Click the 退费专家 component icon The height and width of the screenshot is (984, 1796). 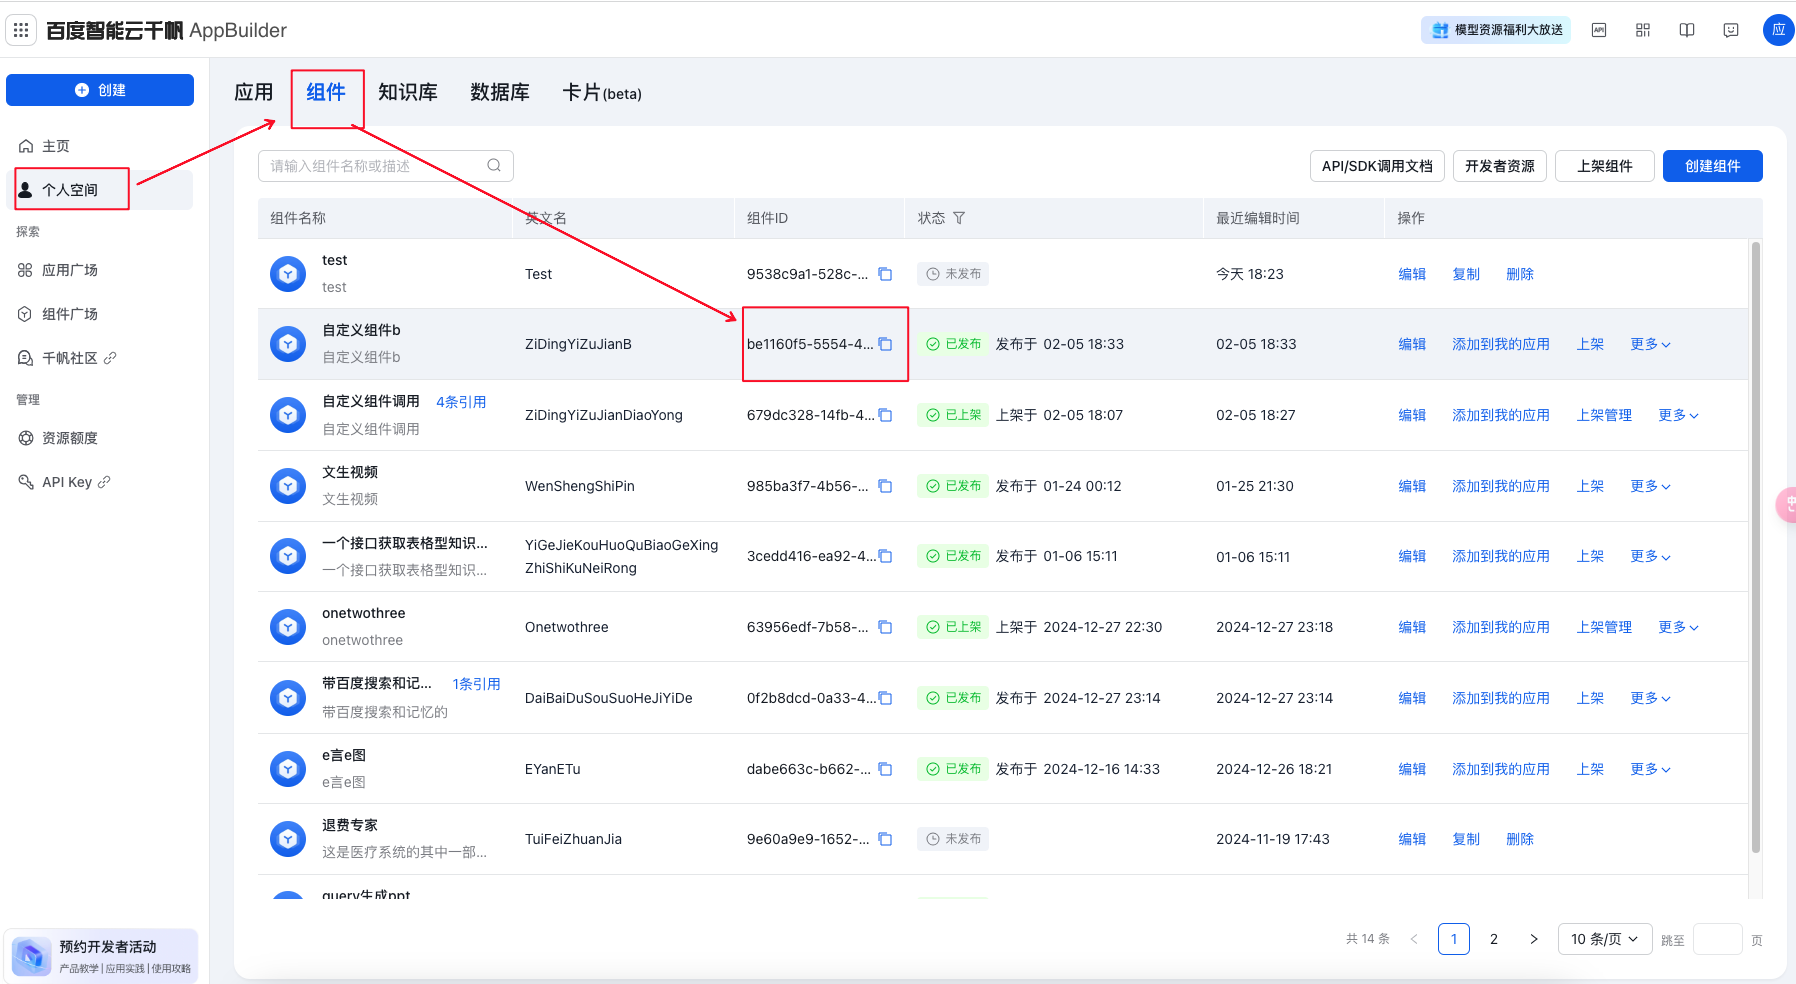288,839
